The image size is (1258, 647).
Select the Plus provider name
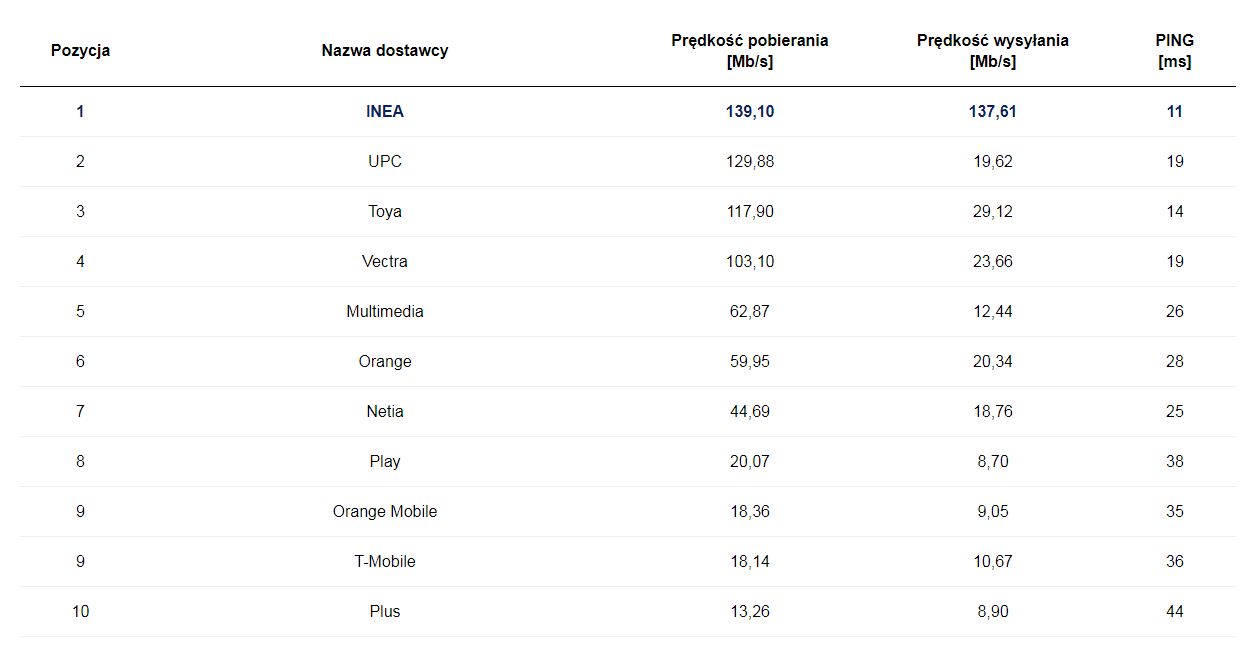385,611
